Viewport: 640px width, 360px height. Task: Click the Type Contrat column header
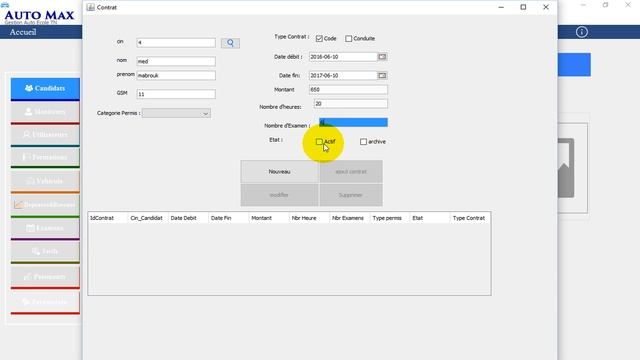tap(471, 218)
